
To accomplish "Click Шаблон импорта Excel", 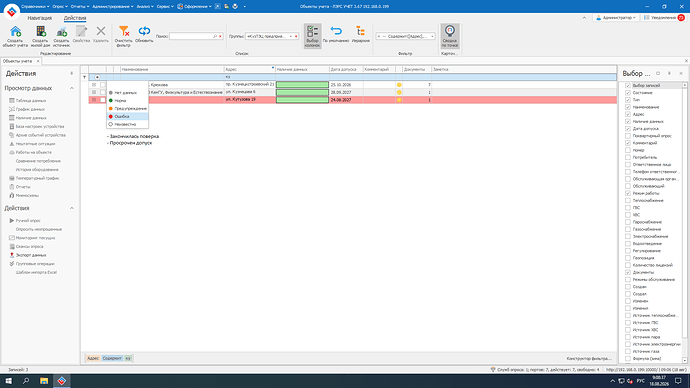I will click(36, 272).
